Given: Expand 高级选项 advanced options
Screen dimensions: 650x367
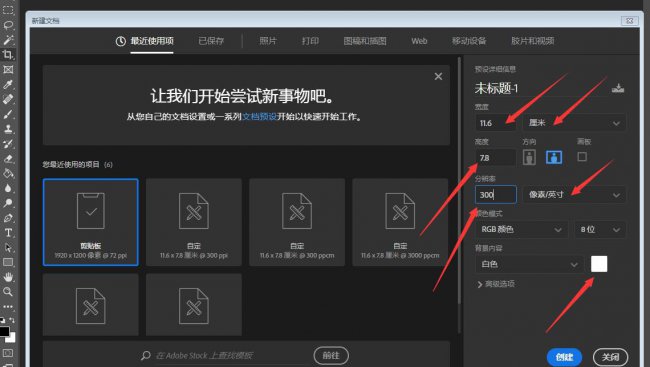Looking at the screenshot, I should (496, 284).
